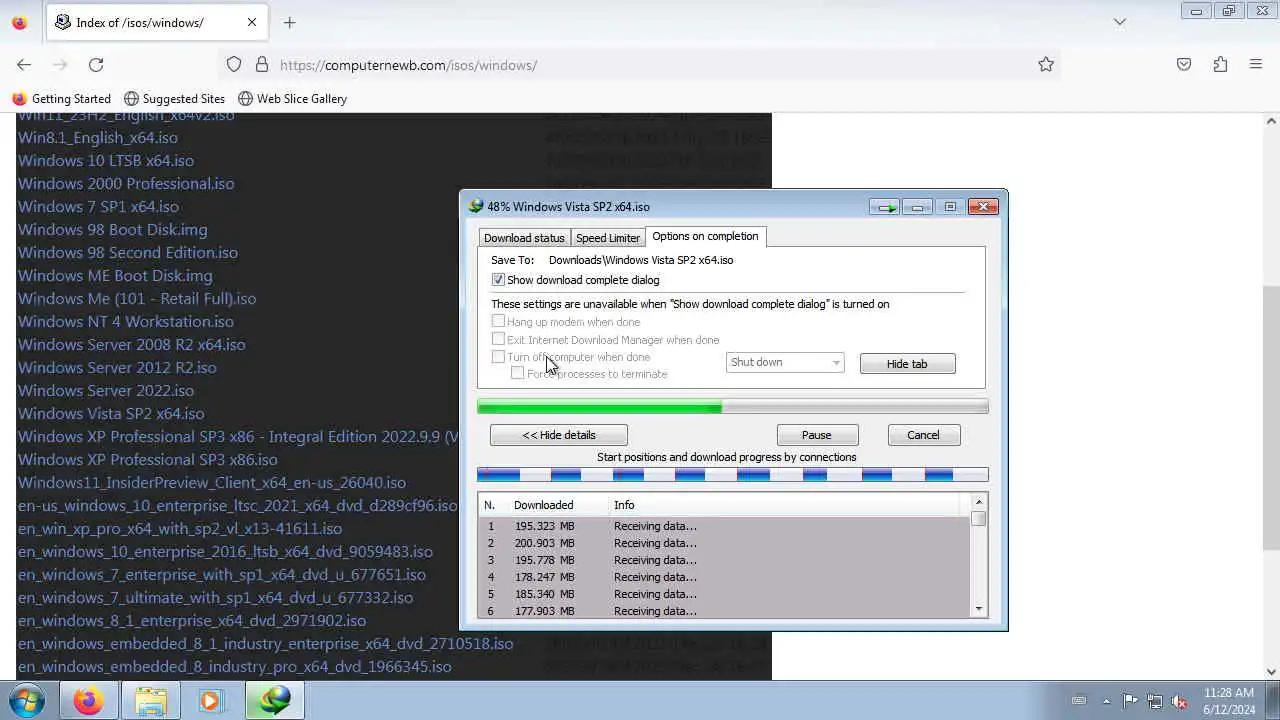The height and width of the screenshot is (720, 1280).
Task: Select connection row 4 with 178.247 MB
Action: tap(724, 577)
